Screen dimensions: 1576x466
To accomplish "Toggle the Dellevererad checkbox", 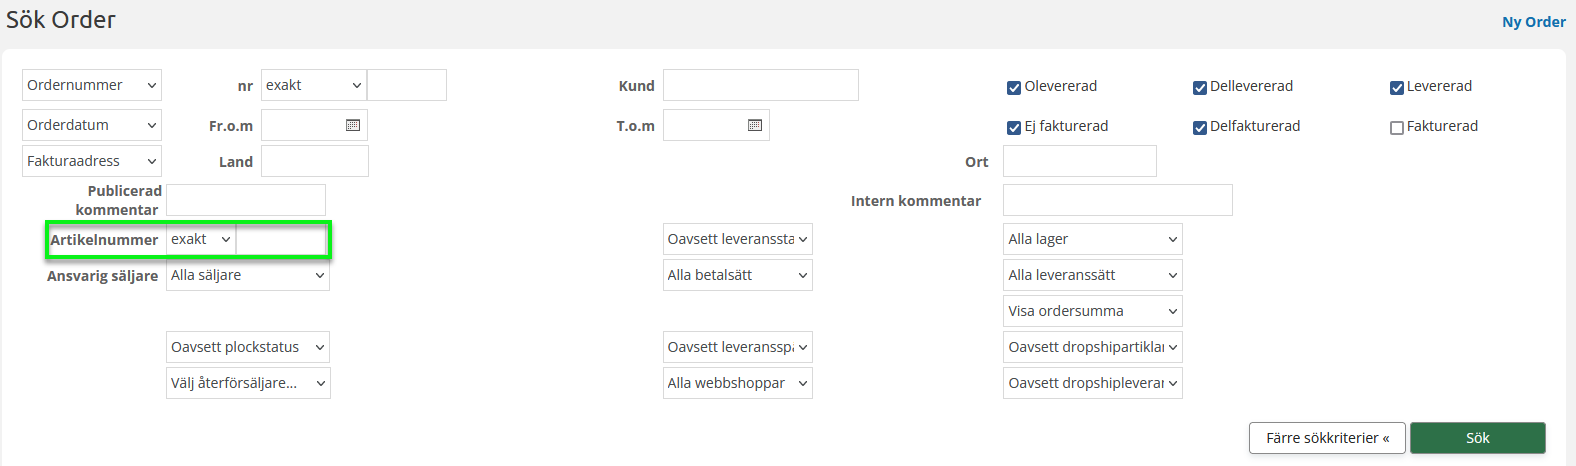I will 1200,88.
